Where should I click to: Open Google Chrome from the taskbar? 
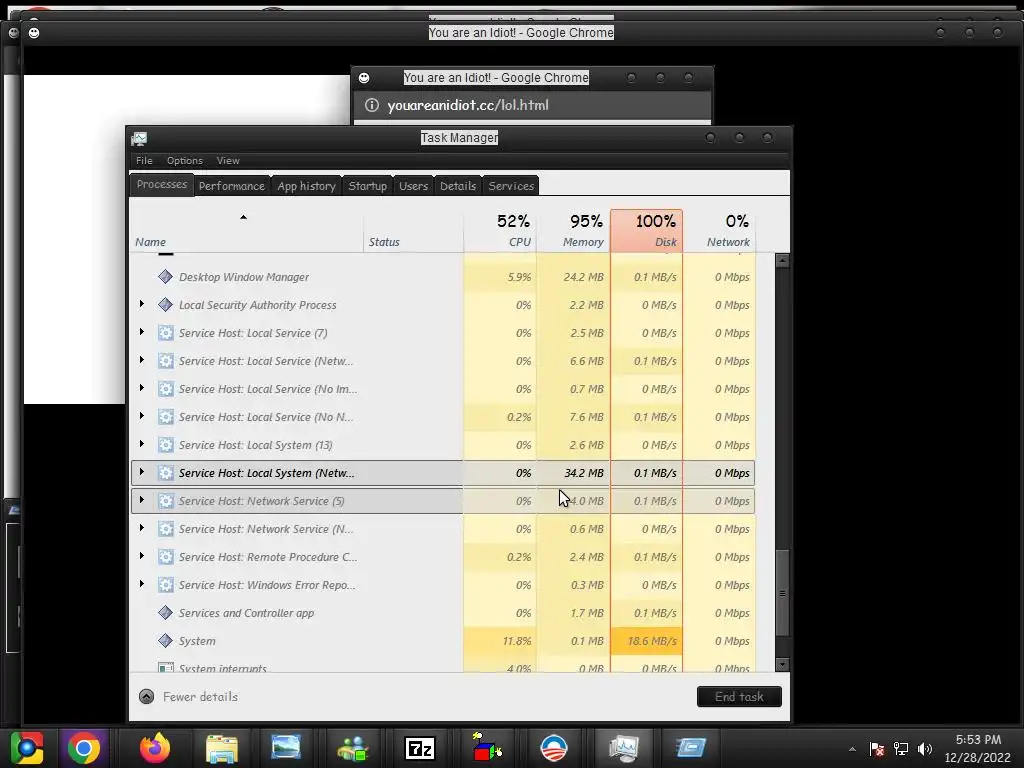pos(84,748)
